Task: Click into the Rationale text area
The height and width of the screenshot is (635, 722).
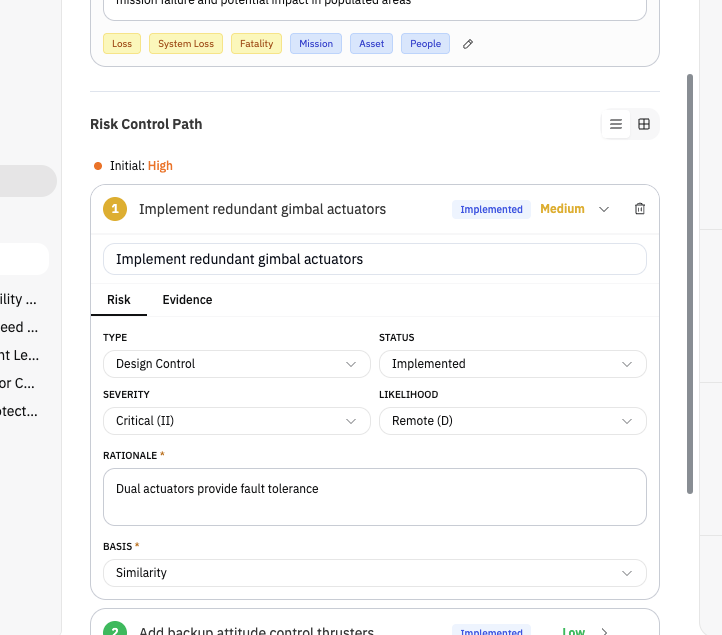Action: pos(375,497)
